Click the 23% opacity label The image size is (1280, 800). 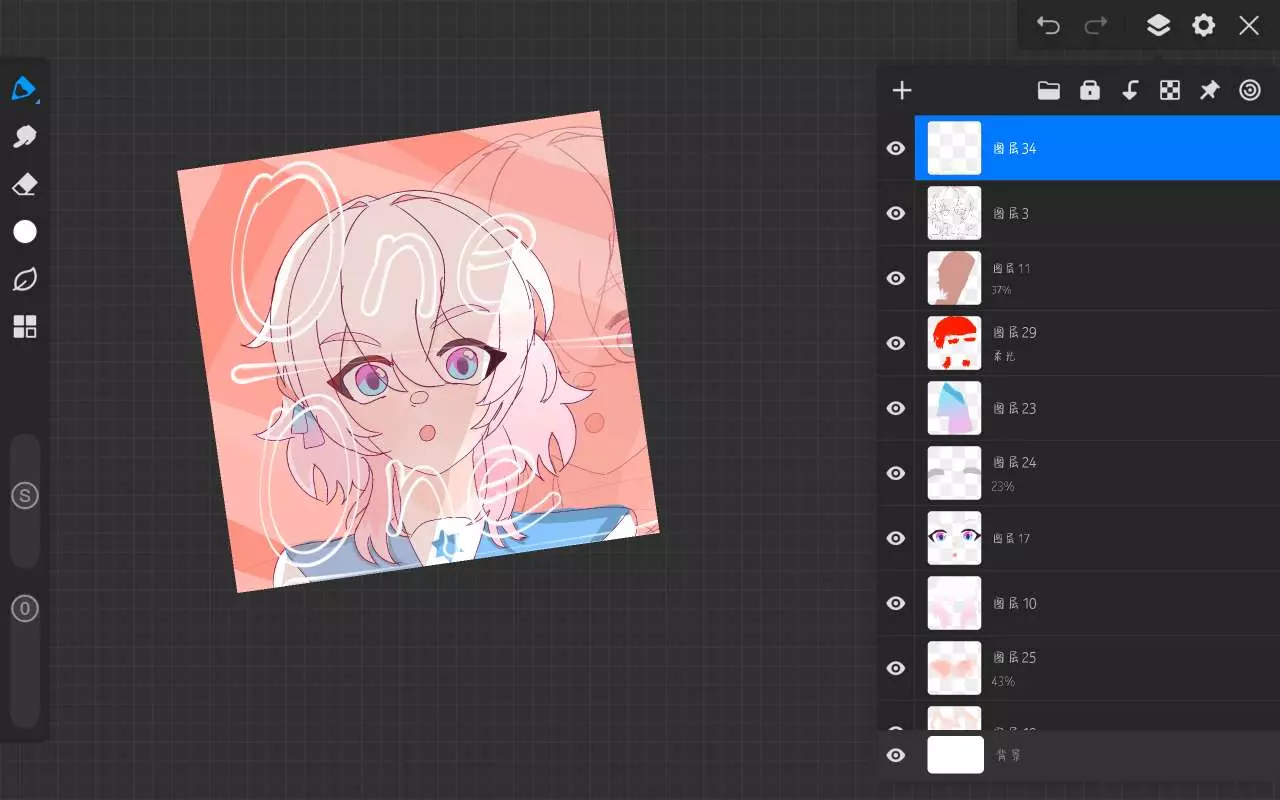click(x=1003, y=486)
